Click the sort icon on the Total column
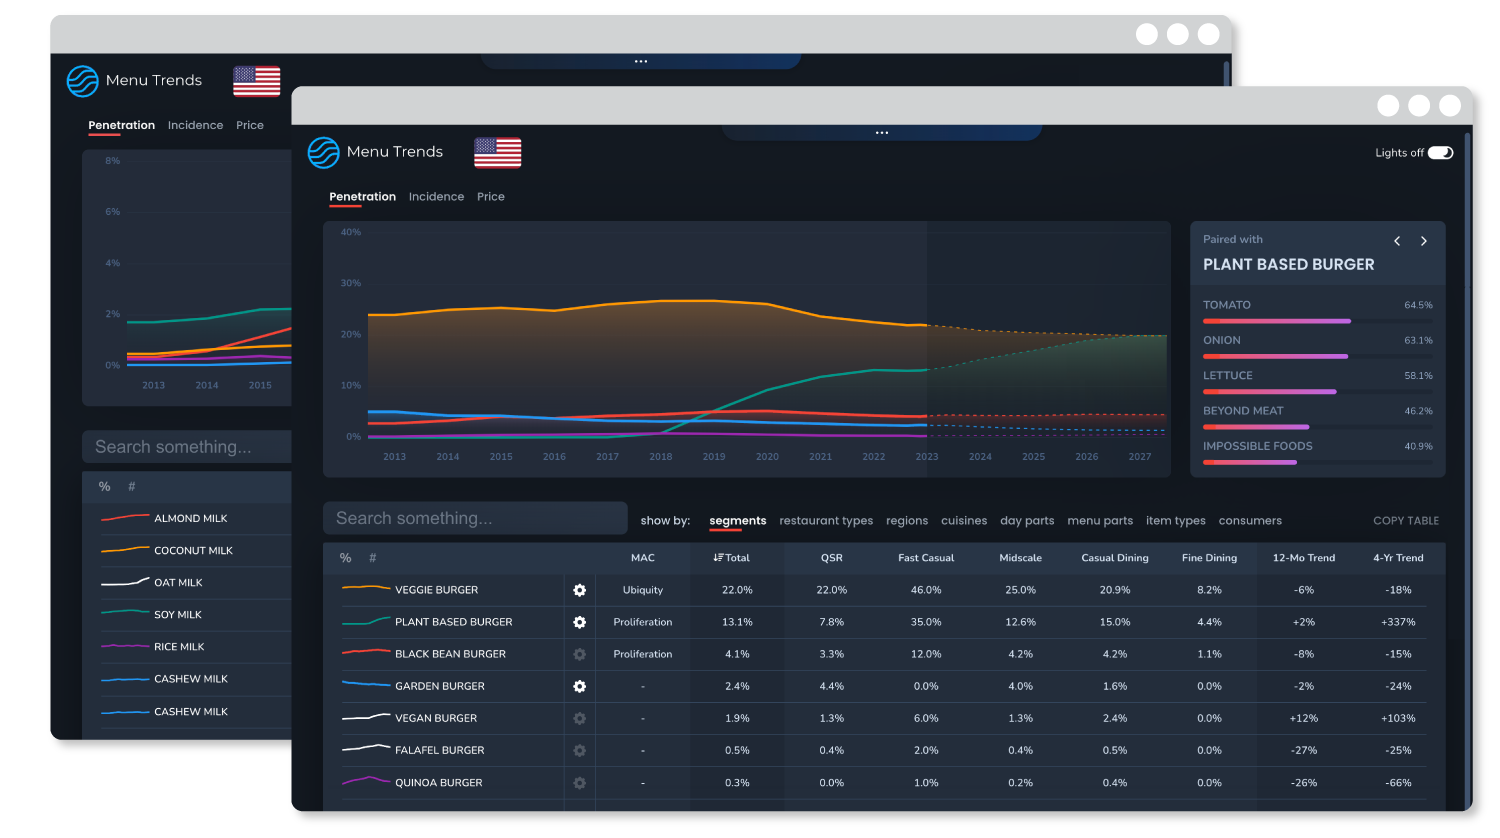This screenshot has height=838, width=1500. coord(717,558)
